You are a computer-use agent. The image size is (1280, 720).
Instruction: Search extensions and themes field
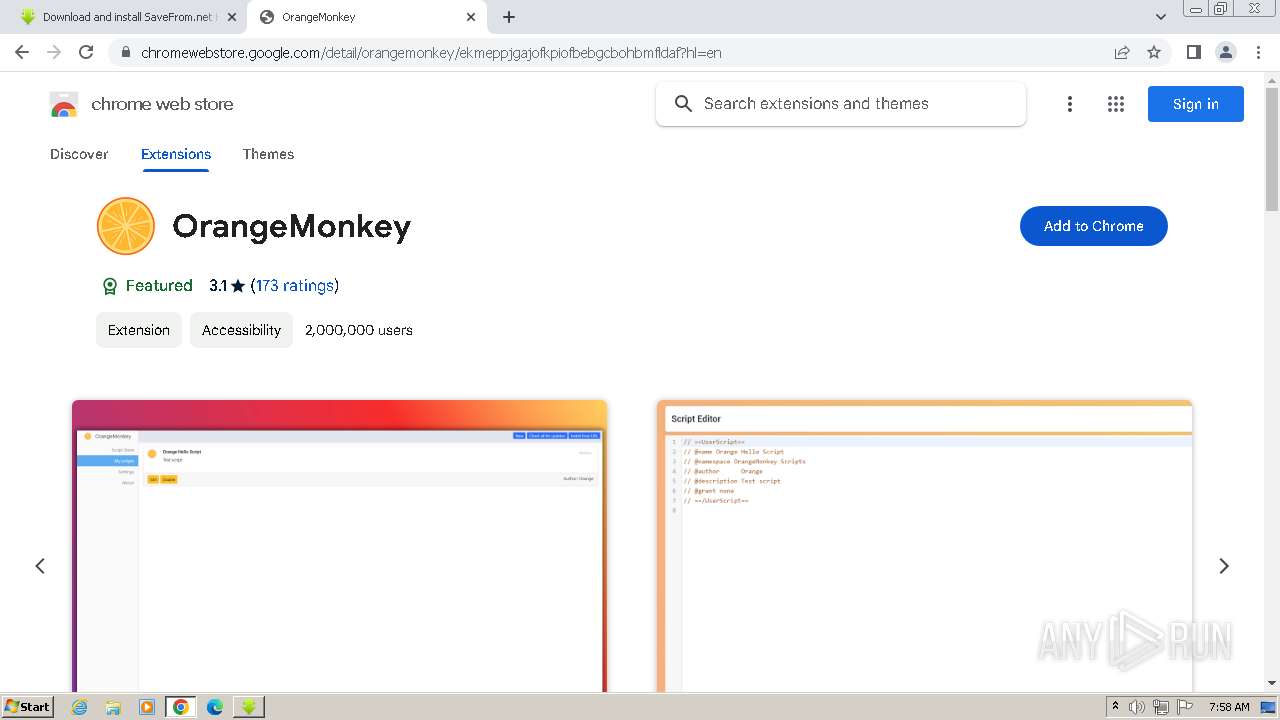tap(841, 104)
